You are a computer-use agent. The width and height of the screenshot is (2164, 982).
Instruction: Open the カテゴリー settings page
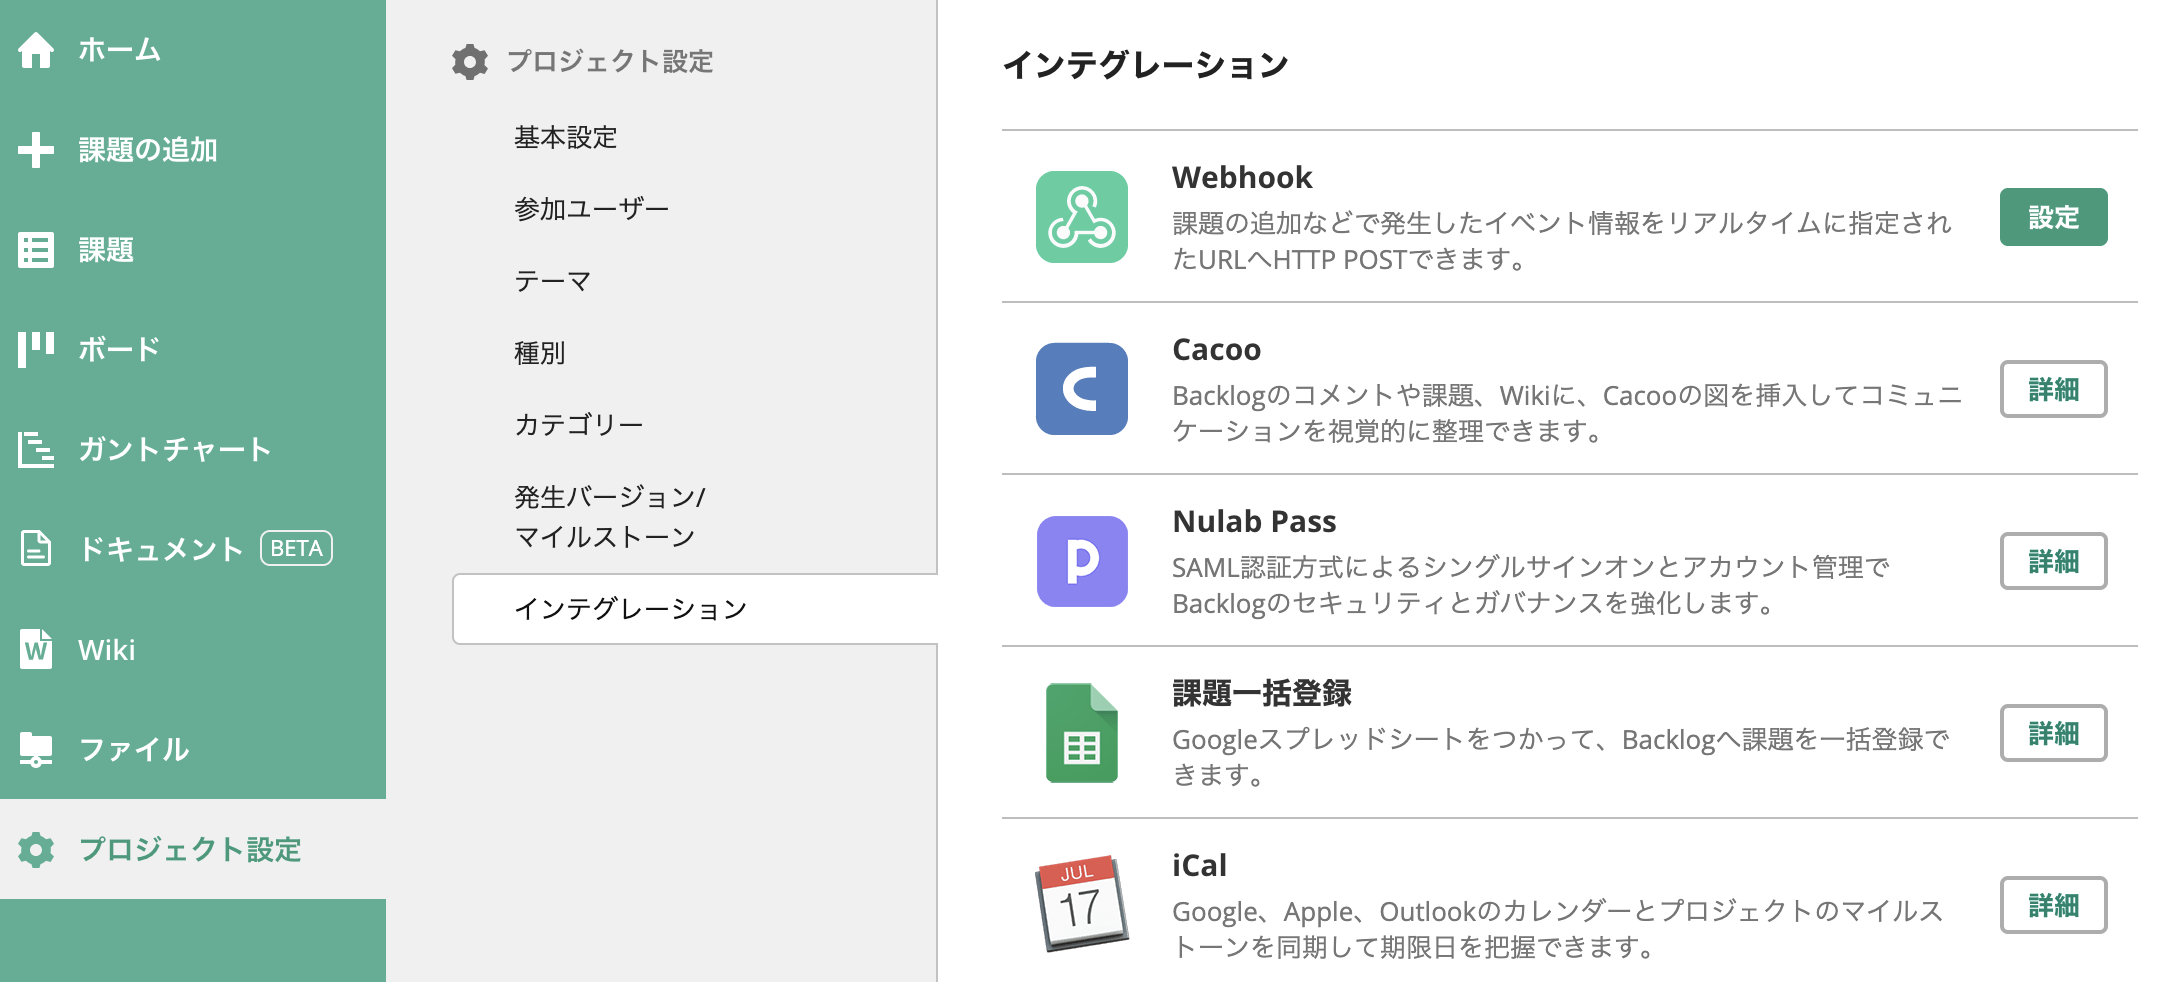[578, 425]
